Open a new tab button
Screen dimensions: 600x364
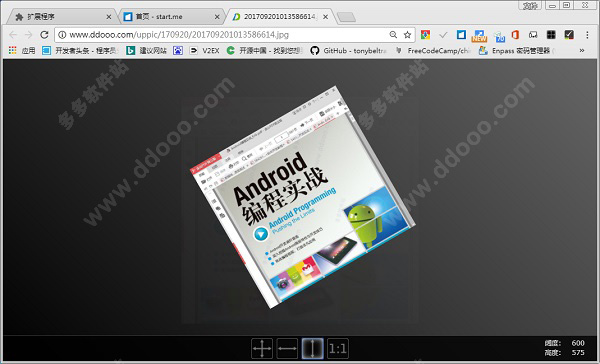(346, 17)
